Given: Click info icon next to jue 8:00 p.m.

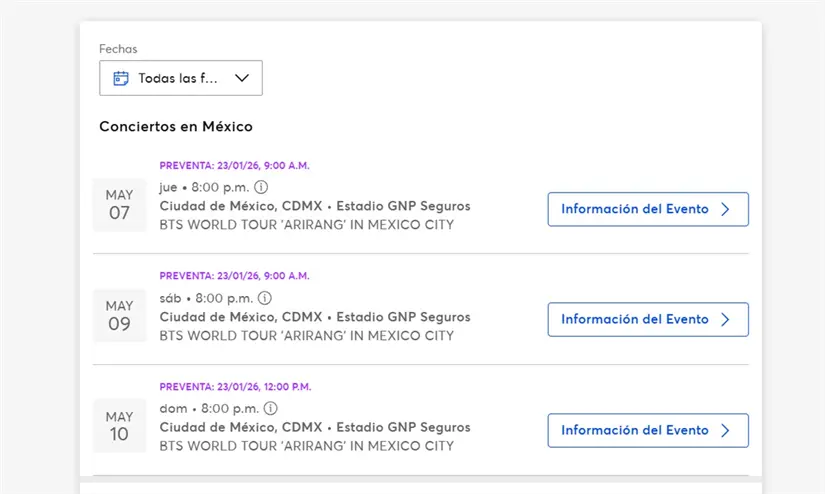Looking at the screenshot, I should point(261,187).
